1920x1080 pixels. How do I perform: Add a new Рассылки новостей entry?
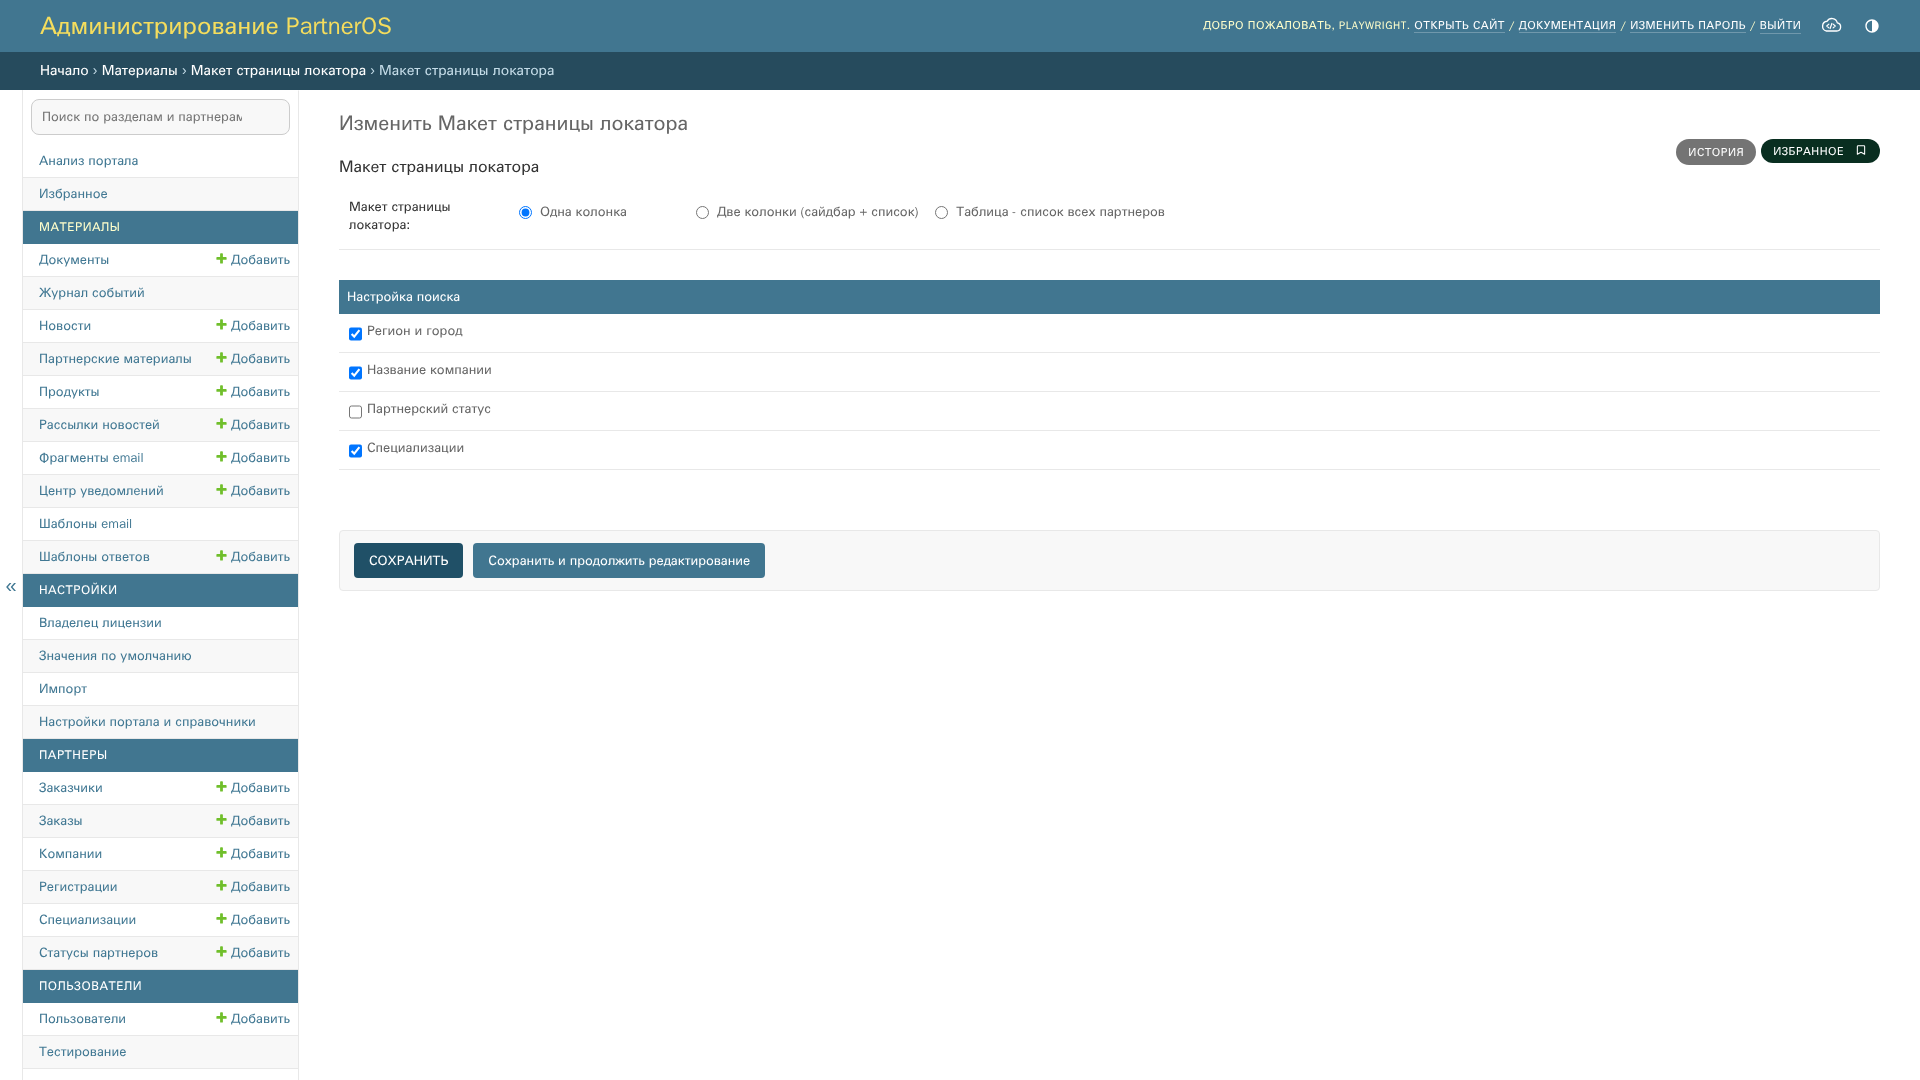click(253, 425)
